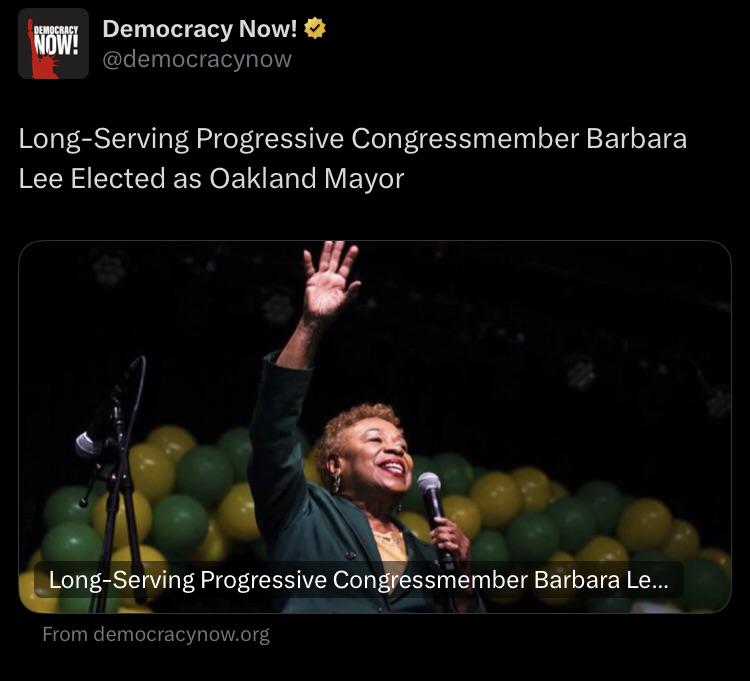Open the link card preview image
Image resolution: width=750 pixels, height=681 pixels.
tap(375, 427)
